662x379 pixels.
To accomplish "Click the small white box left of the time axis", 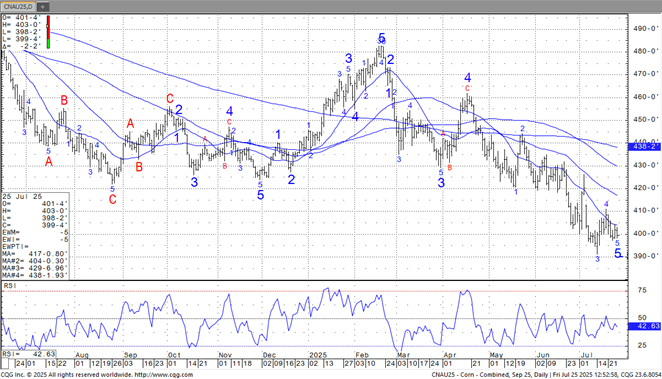I will (5, 364).
